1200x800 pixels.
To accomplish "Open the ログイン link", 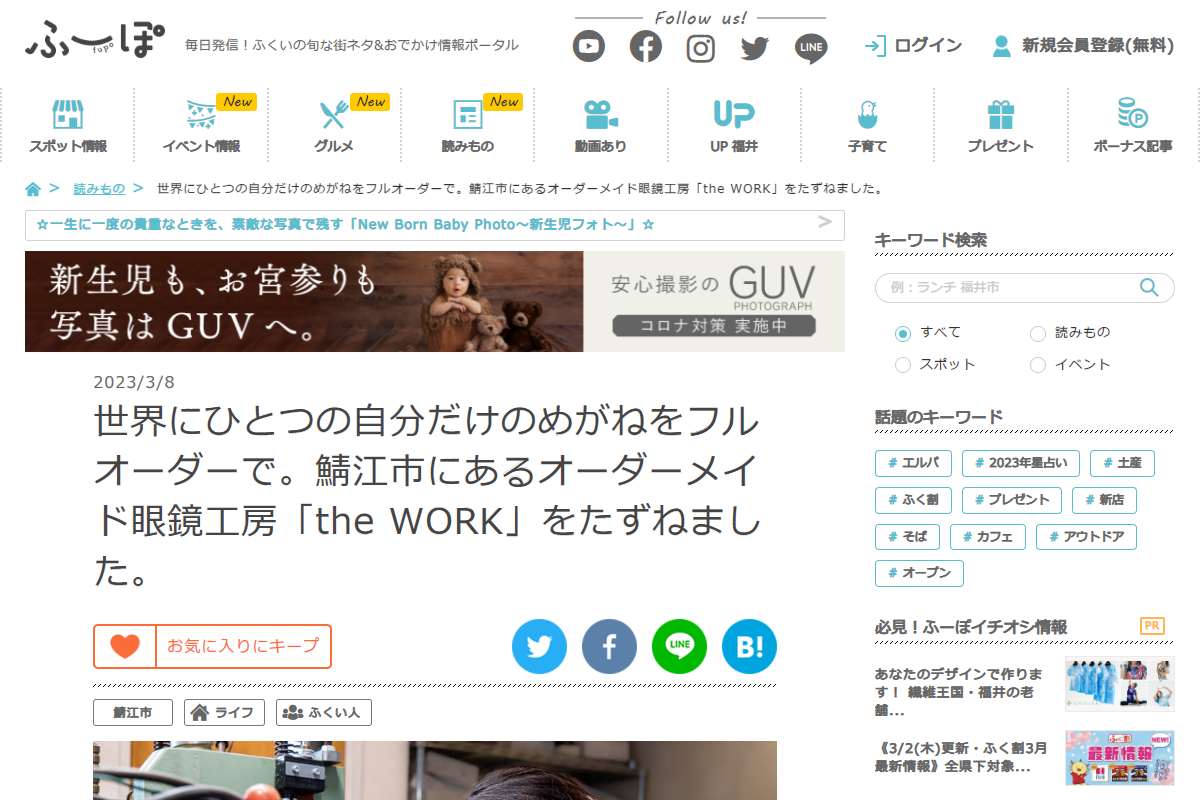I will coord(913,46).
